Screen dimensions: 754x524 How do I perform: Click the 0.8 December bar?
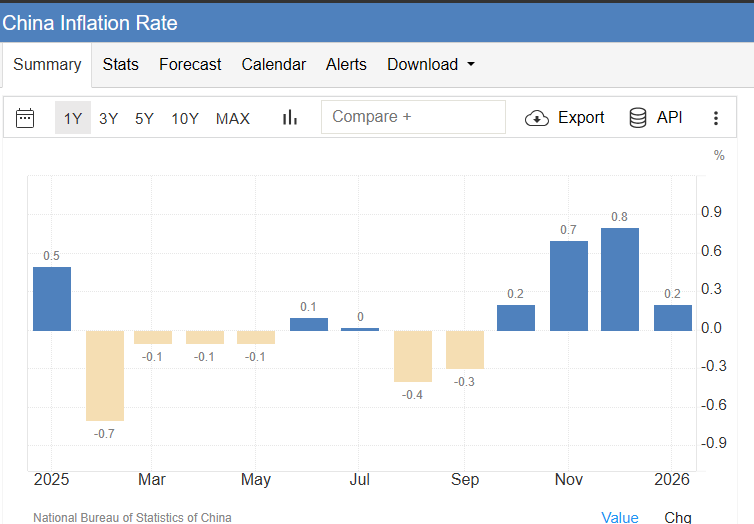620,279
